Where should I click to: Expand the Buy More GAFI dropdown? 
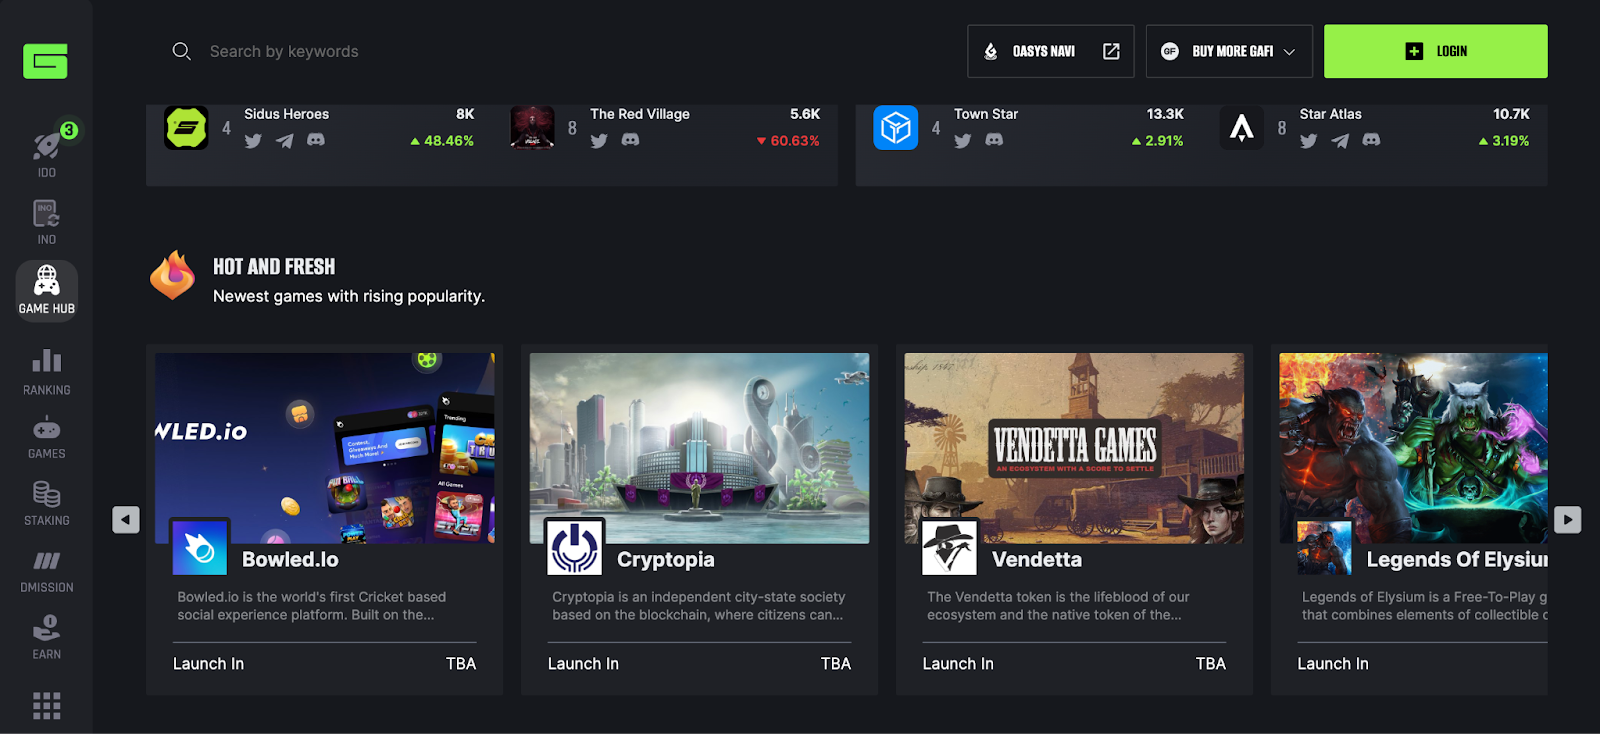(x=1229, y=51)
